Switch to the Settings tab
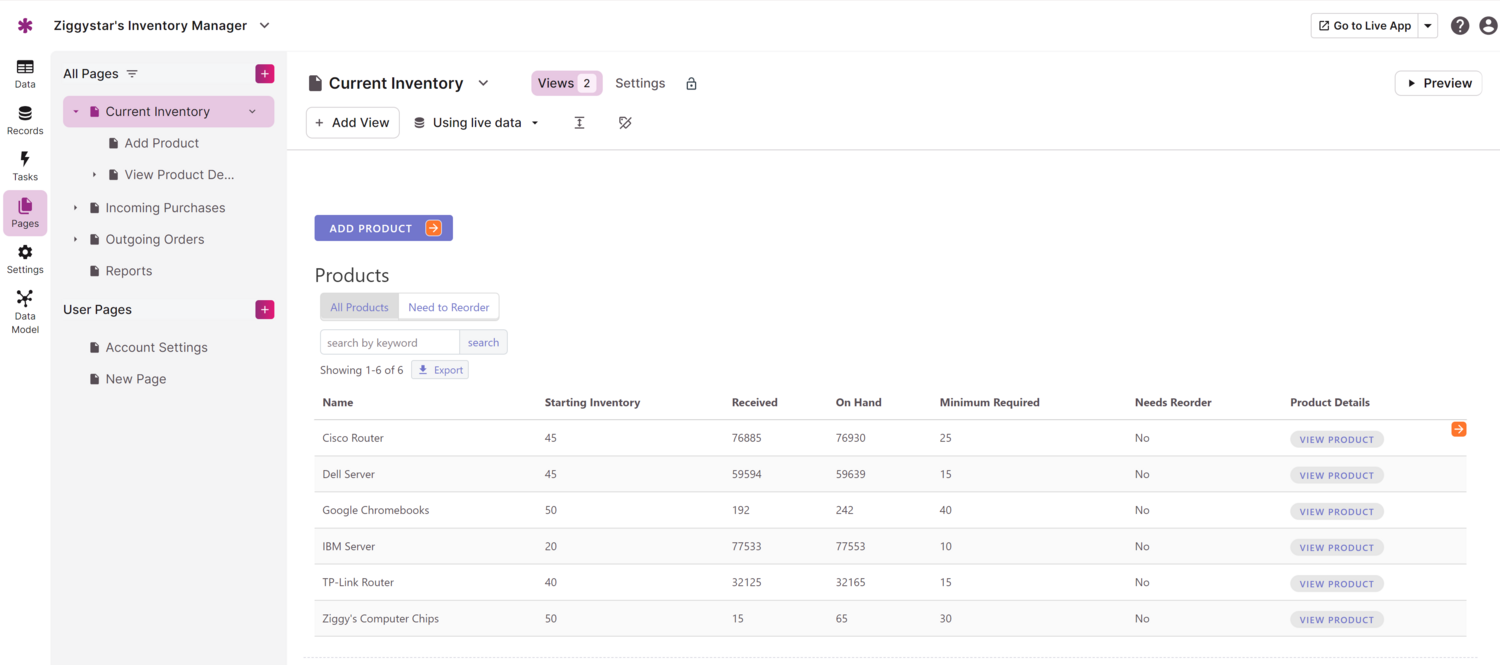 [x=640, y=83]
